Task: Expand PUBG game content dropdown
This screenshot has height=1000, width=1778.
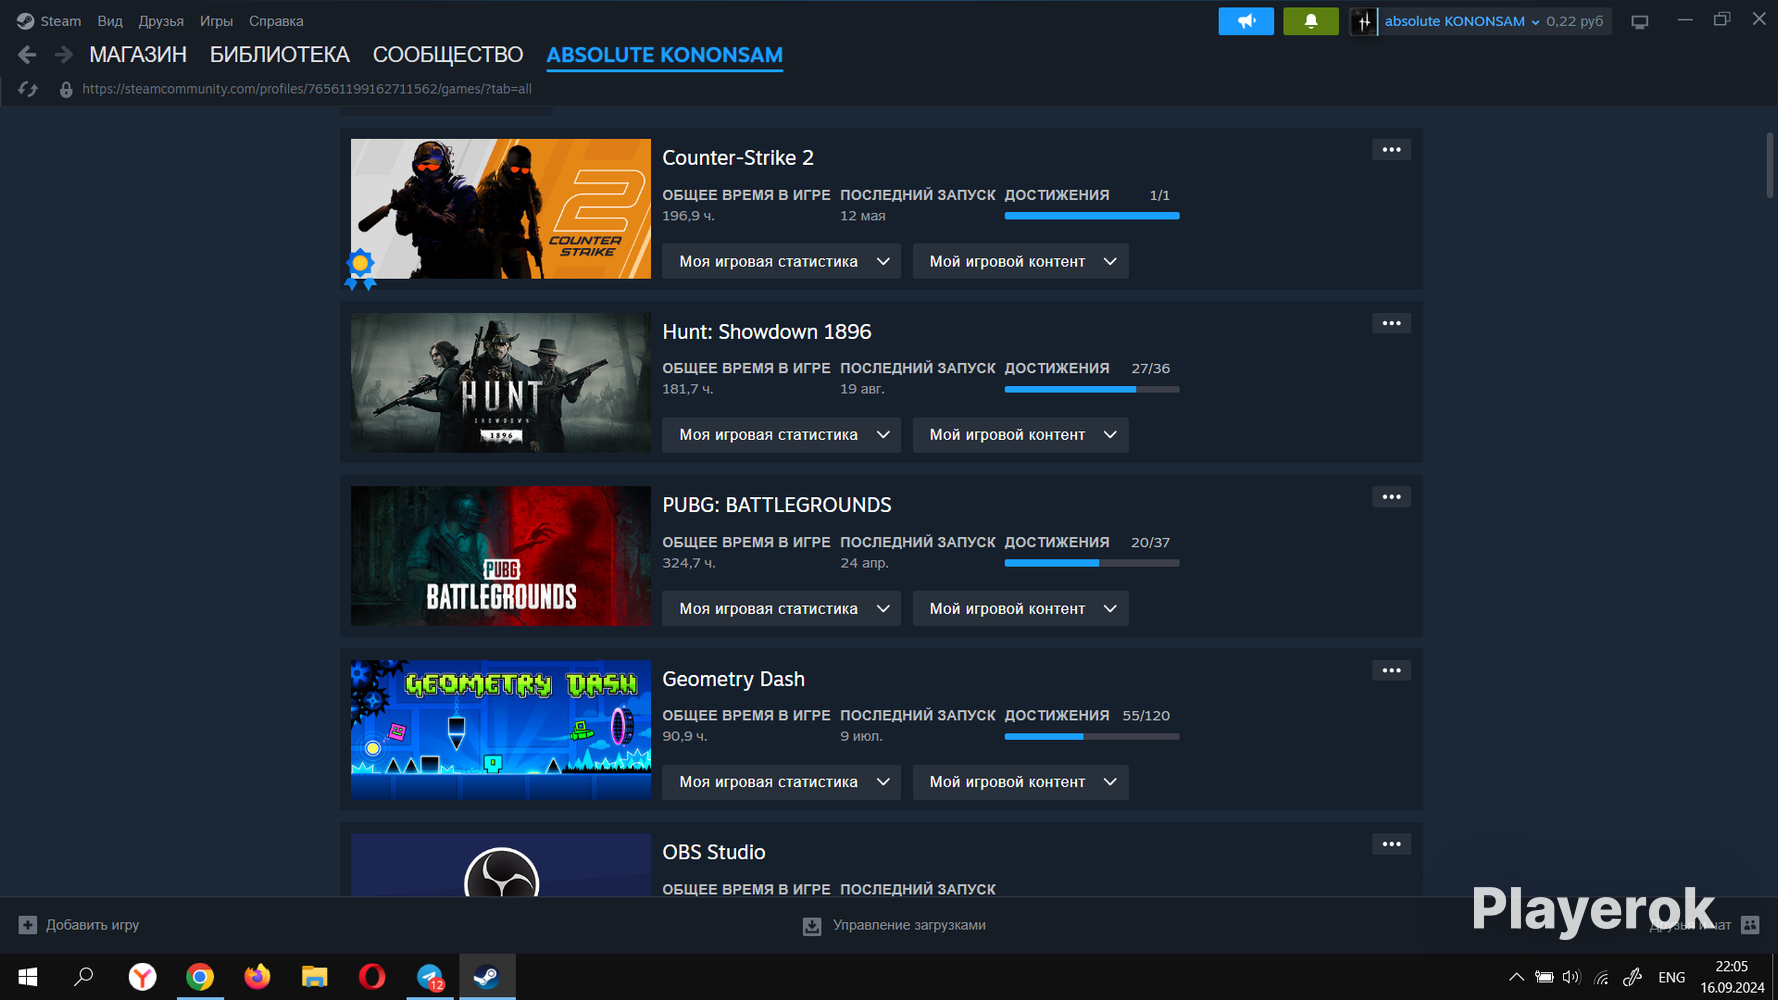Action: (1020, 608)
